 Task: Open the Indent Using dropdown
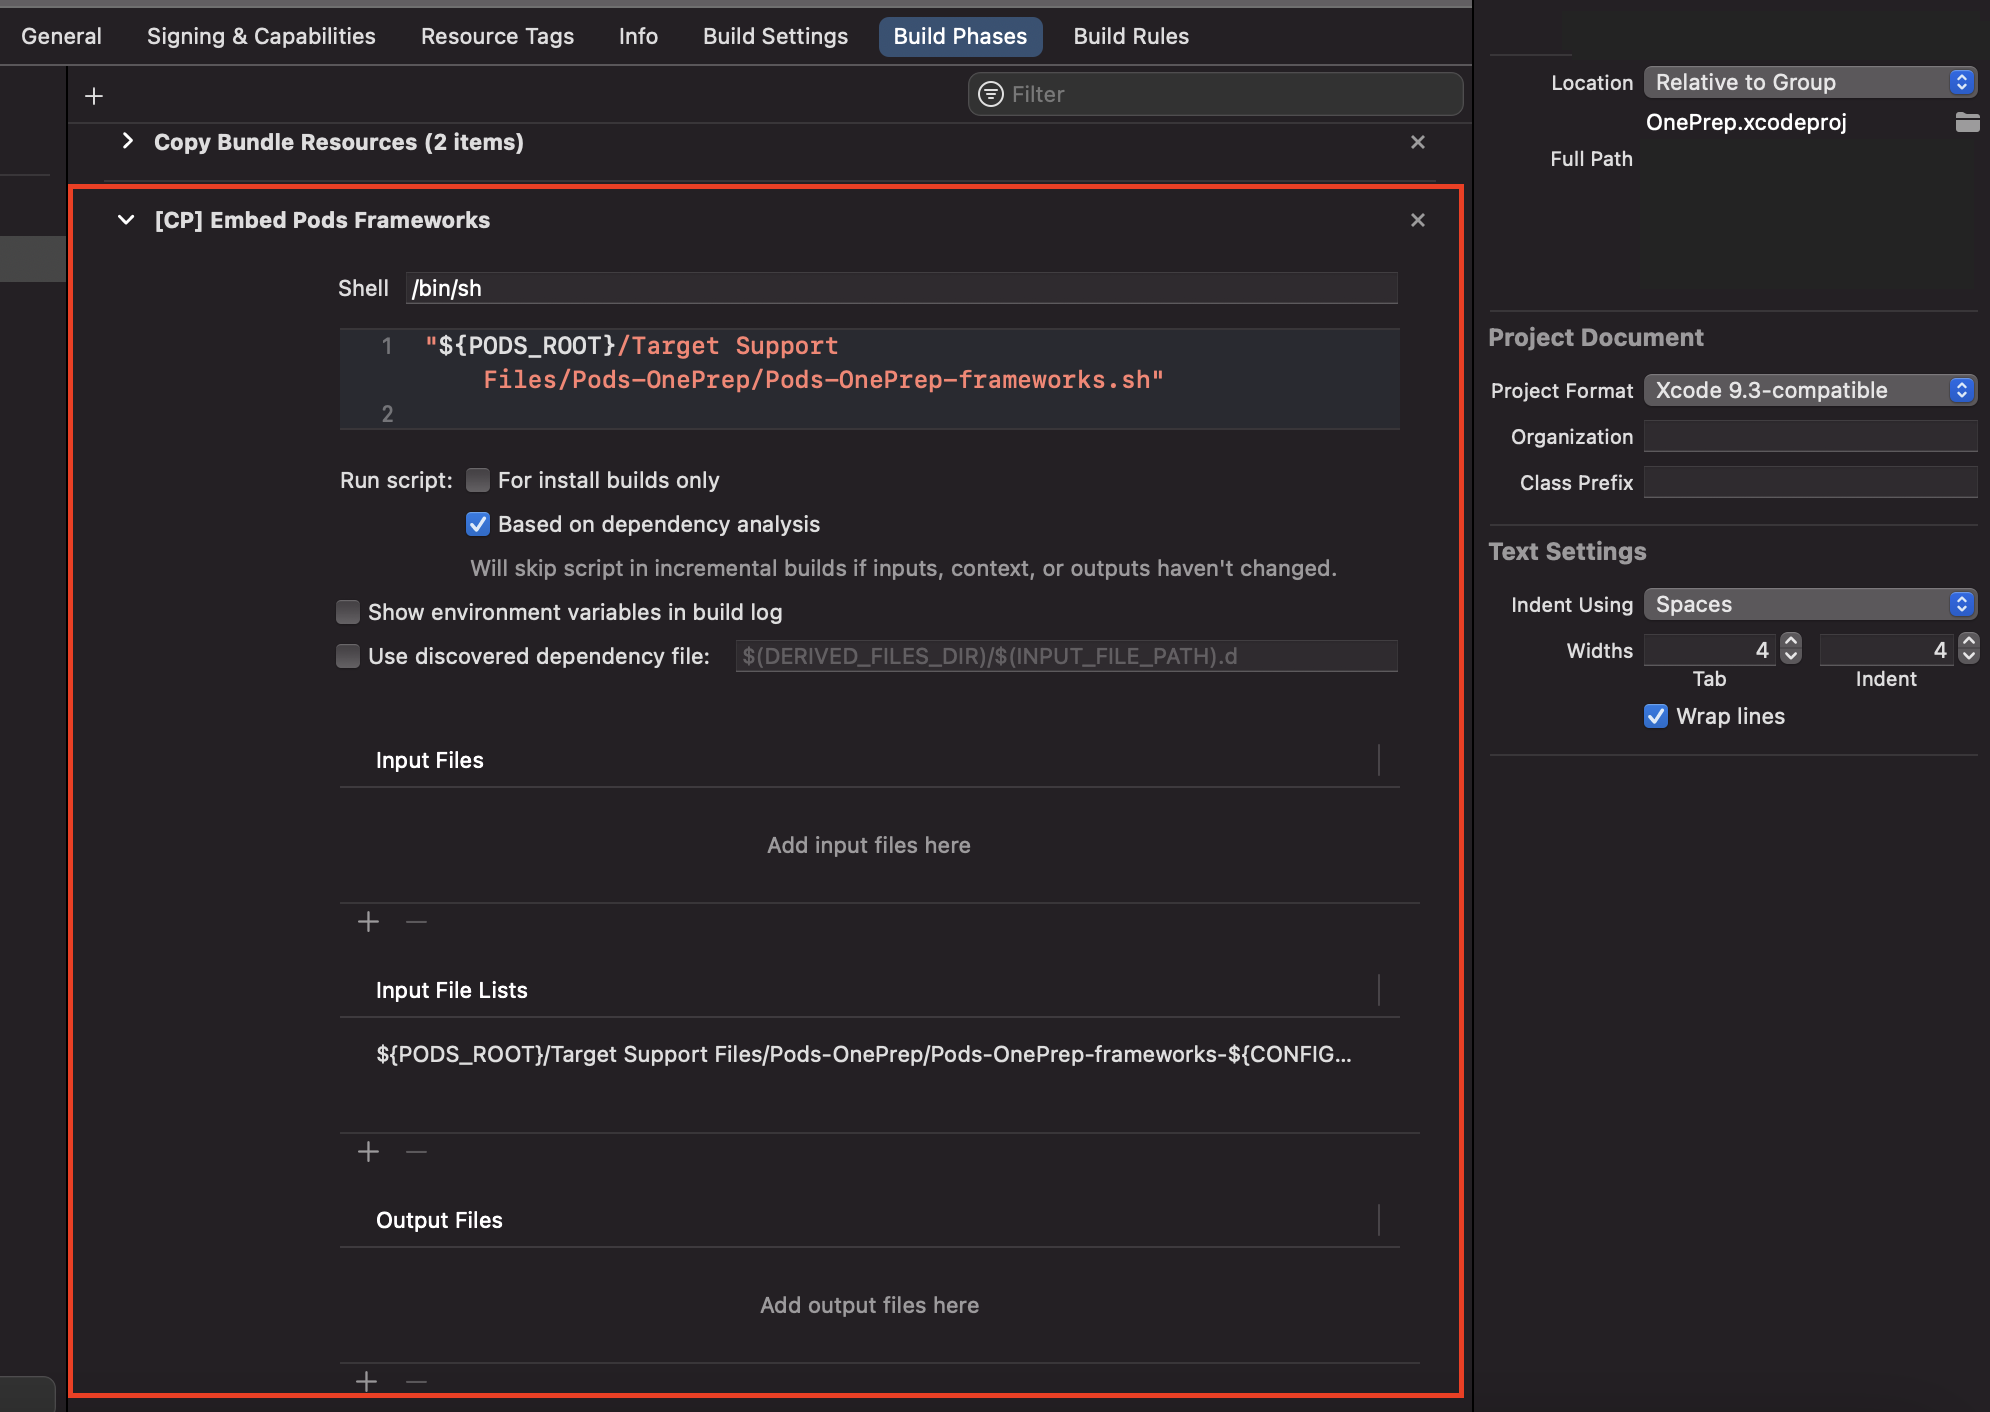1810,604
